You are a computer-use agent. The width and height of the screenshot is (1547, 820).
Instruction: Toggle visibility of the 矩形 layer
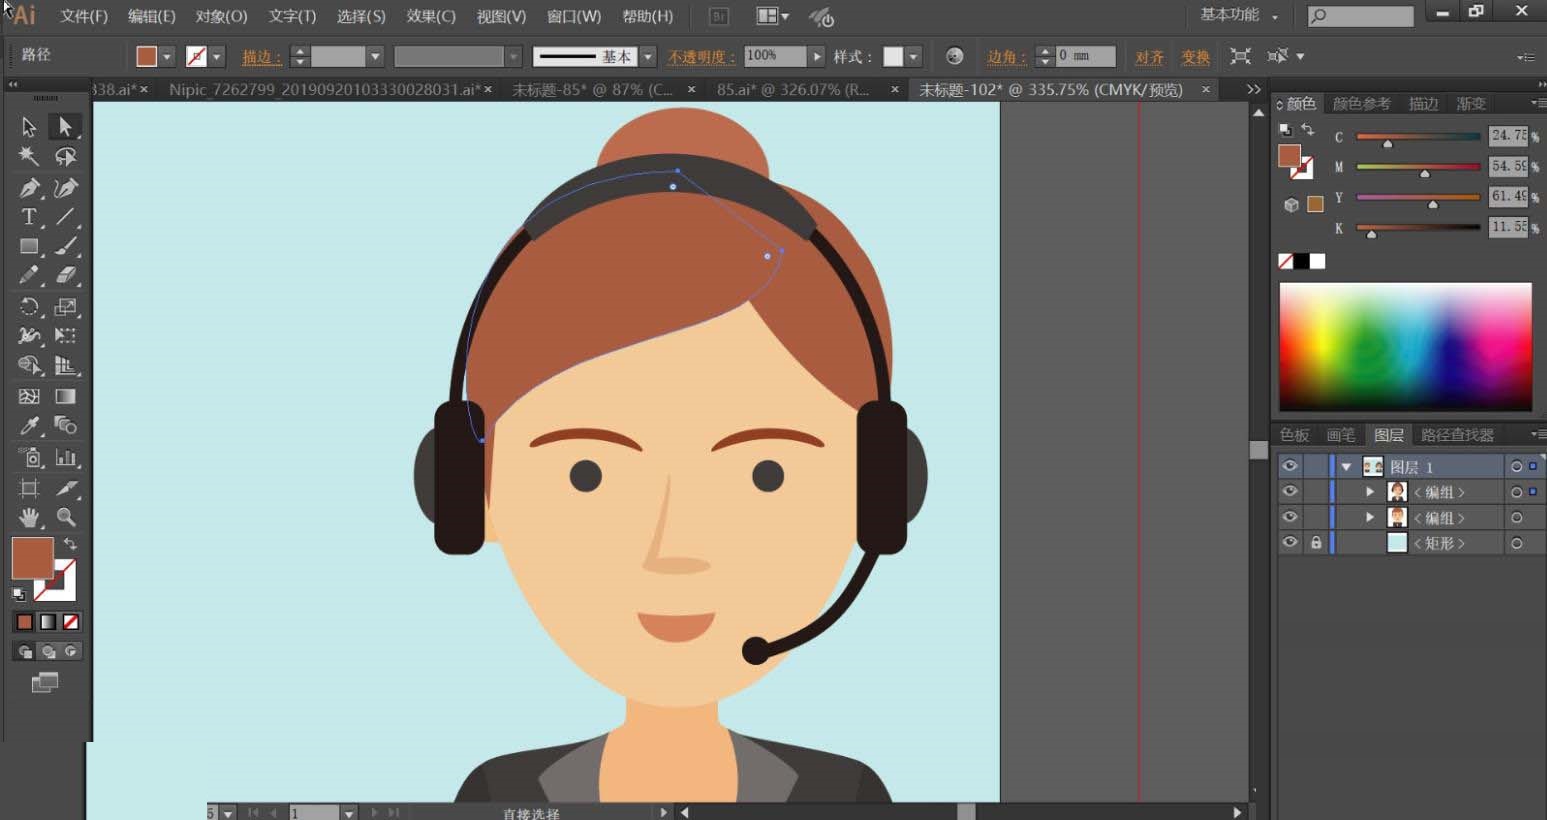click(1290, 543)
